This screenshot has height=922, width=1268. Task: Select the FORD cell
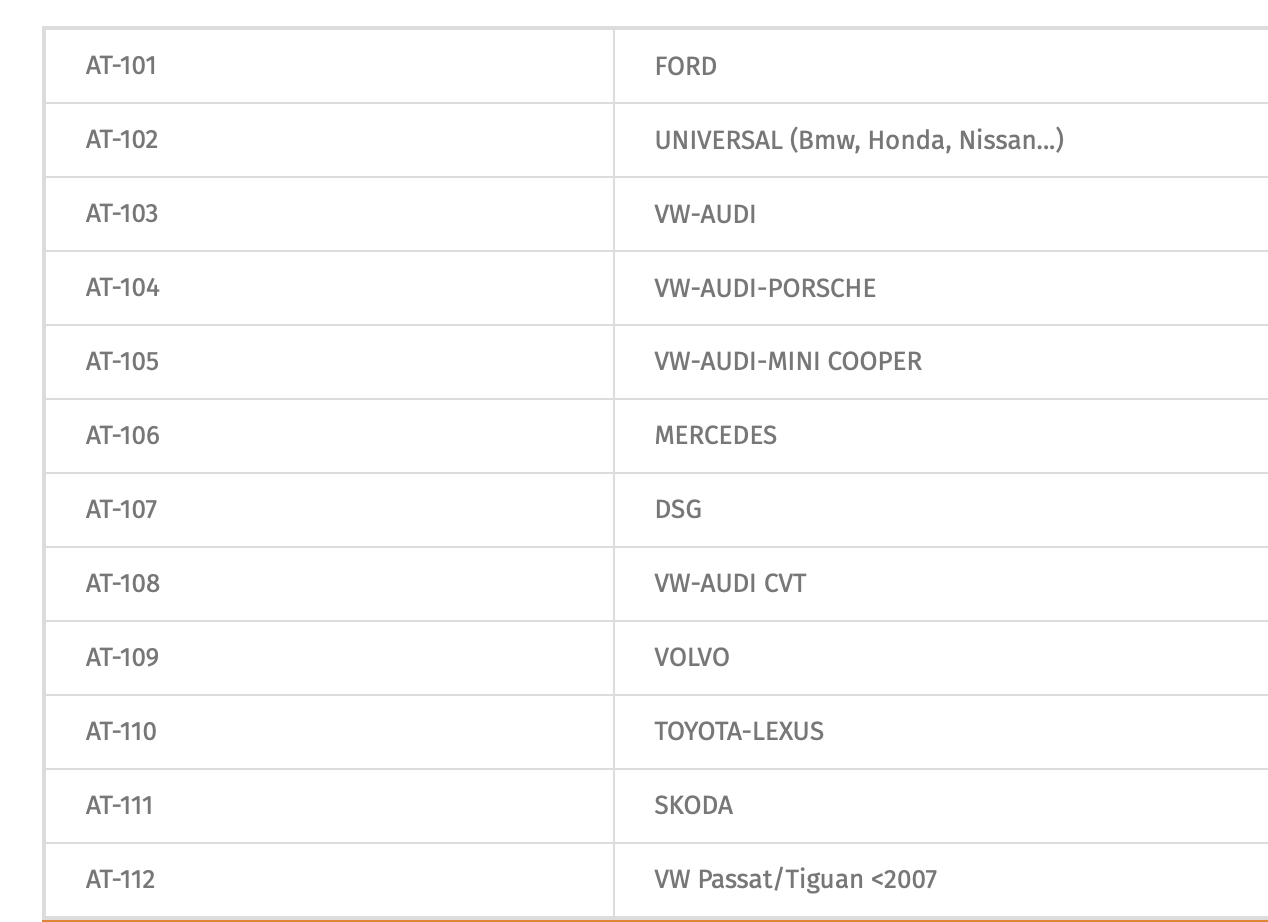(685, 67)
